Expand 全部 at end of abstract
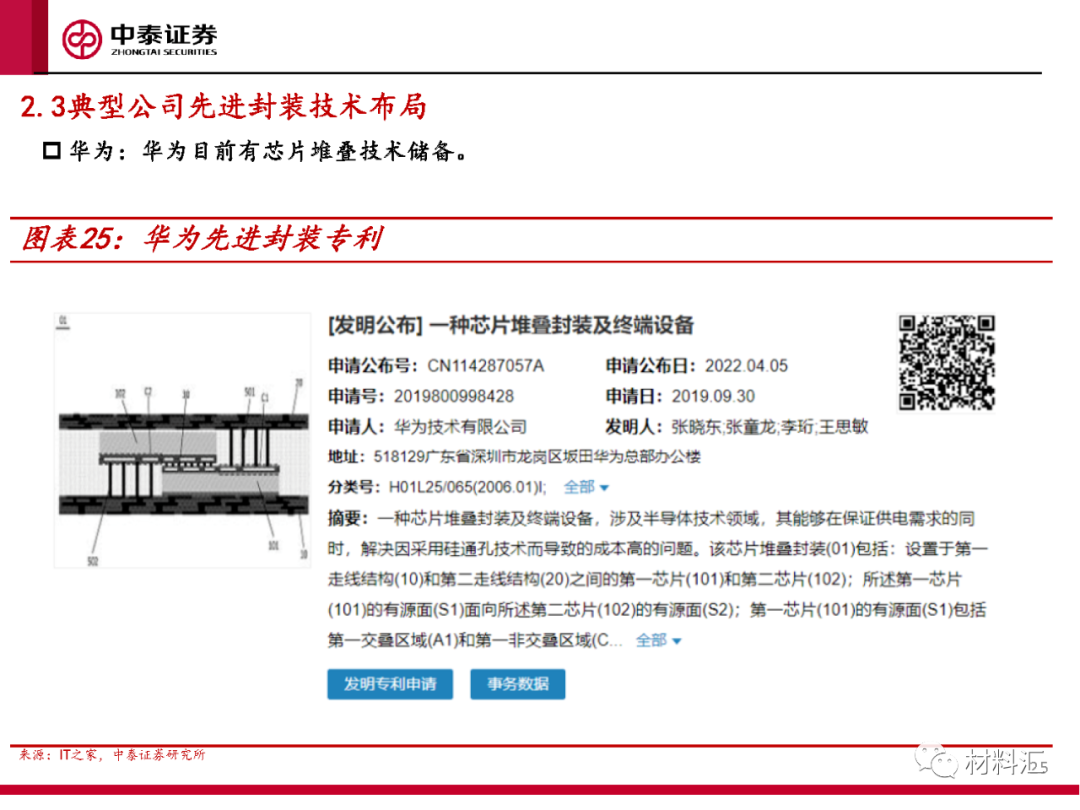Image resolution: width=1080 pixels, height=810 pixels. point(658,641)
